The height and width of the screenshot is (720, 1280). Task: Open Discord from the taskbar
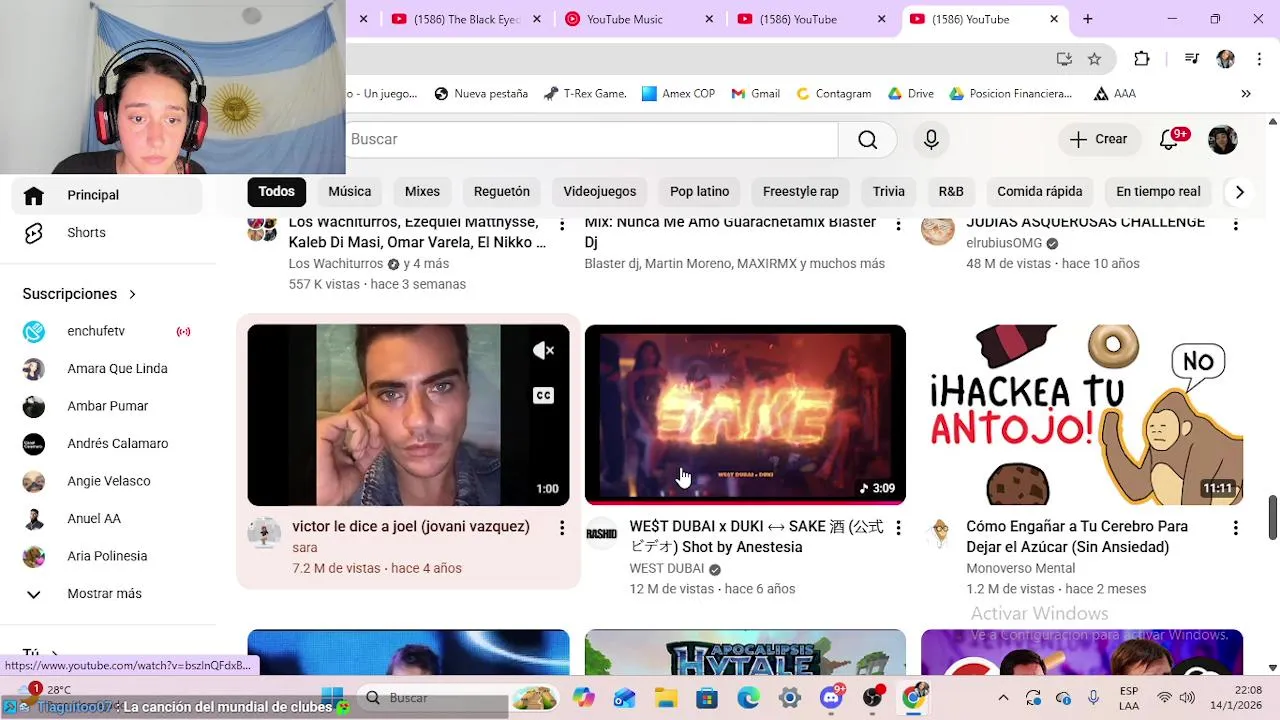click(832, 698)
